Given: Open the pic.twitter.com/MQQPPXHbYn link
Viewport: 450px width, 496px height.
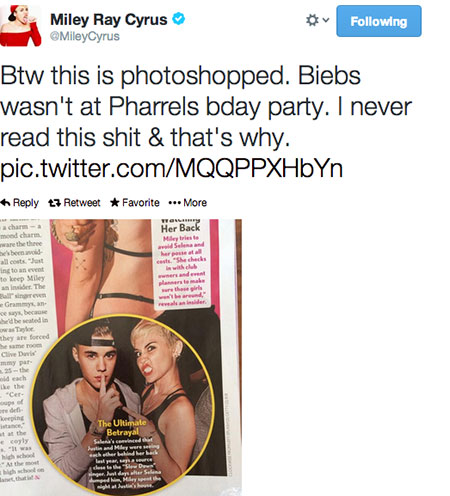Looking at the screenshot, I should (x=171, y=168).
